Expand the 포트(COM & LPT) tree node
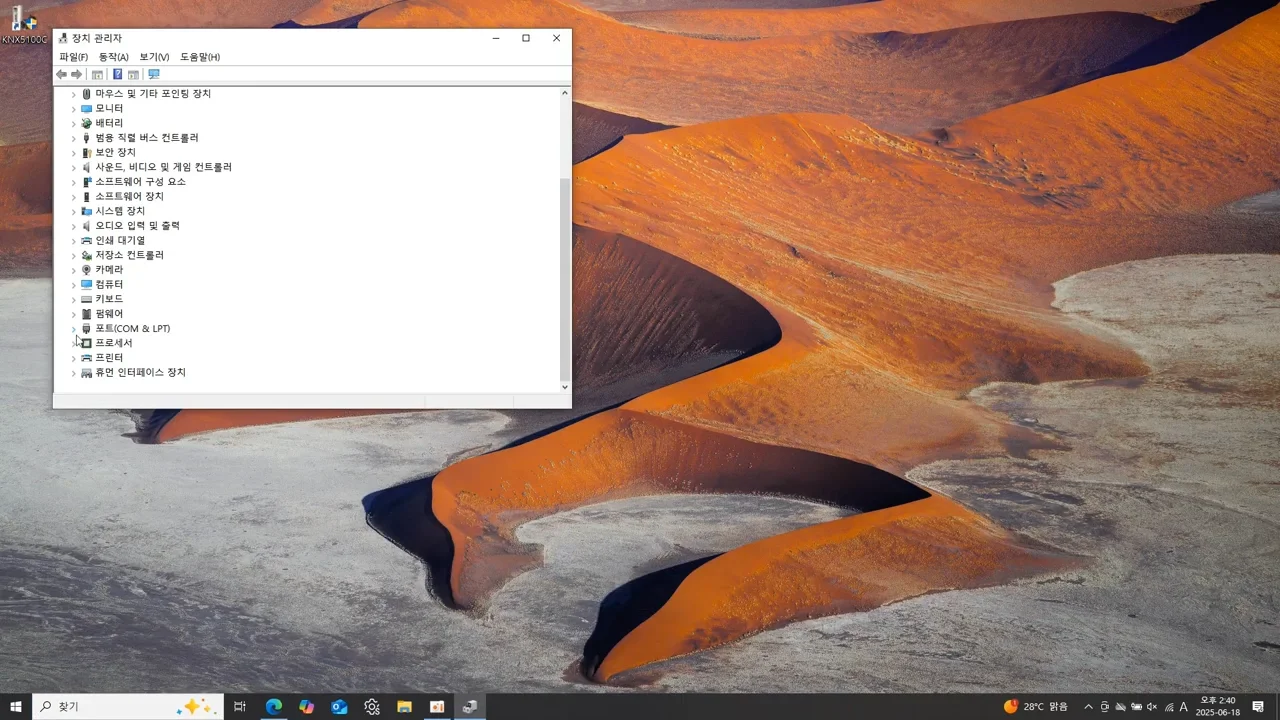This screenshot has width=1280, height=720. [x=73, y=329]
